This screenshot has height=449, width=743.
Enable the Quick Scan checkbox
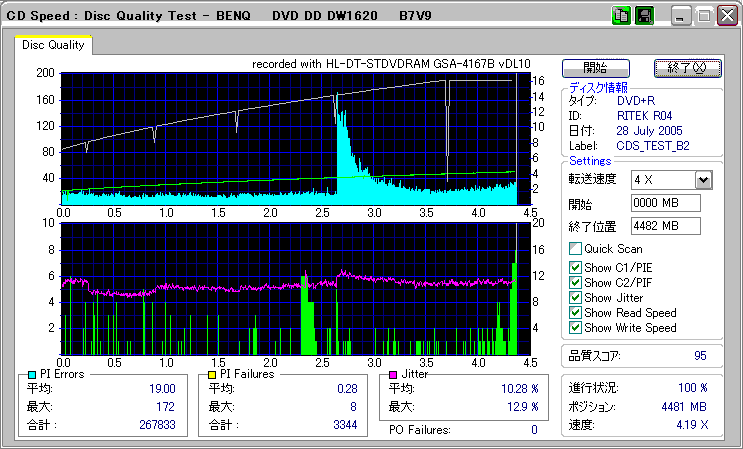point(575,249)
